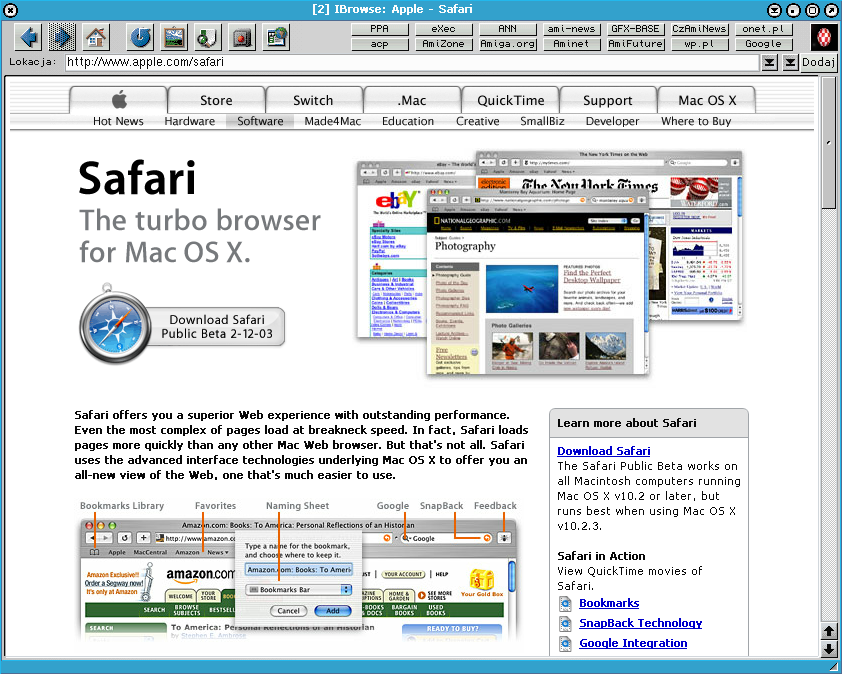Select Hot News in the subnavigation
842x674 pixels.
tap(118, 121)
